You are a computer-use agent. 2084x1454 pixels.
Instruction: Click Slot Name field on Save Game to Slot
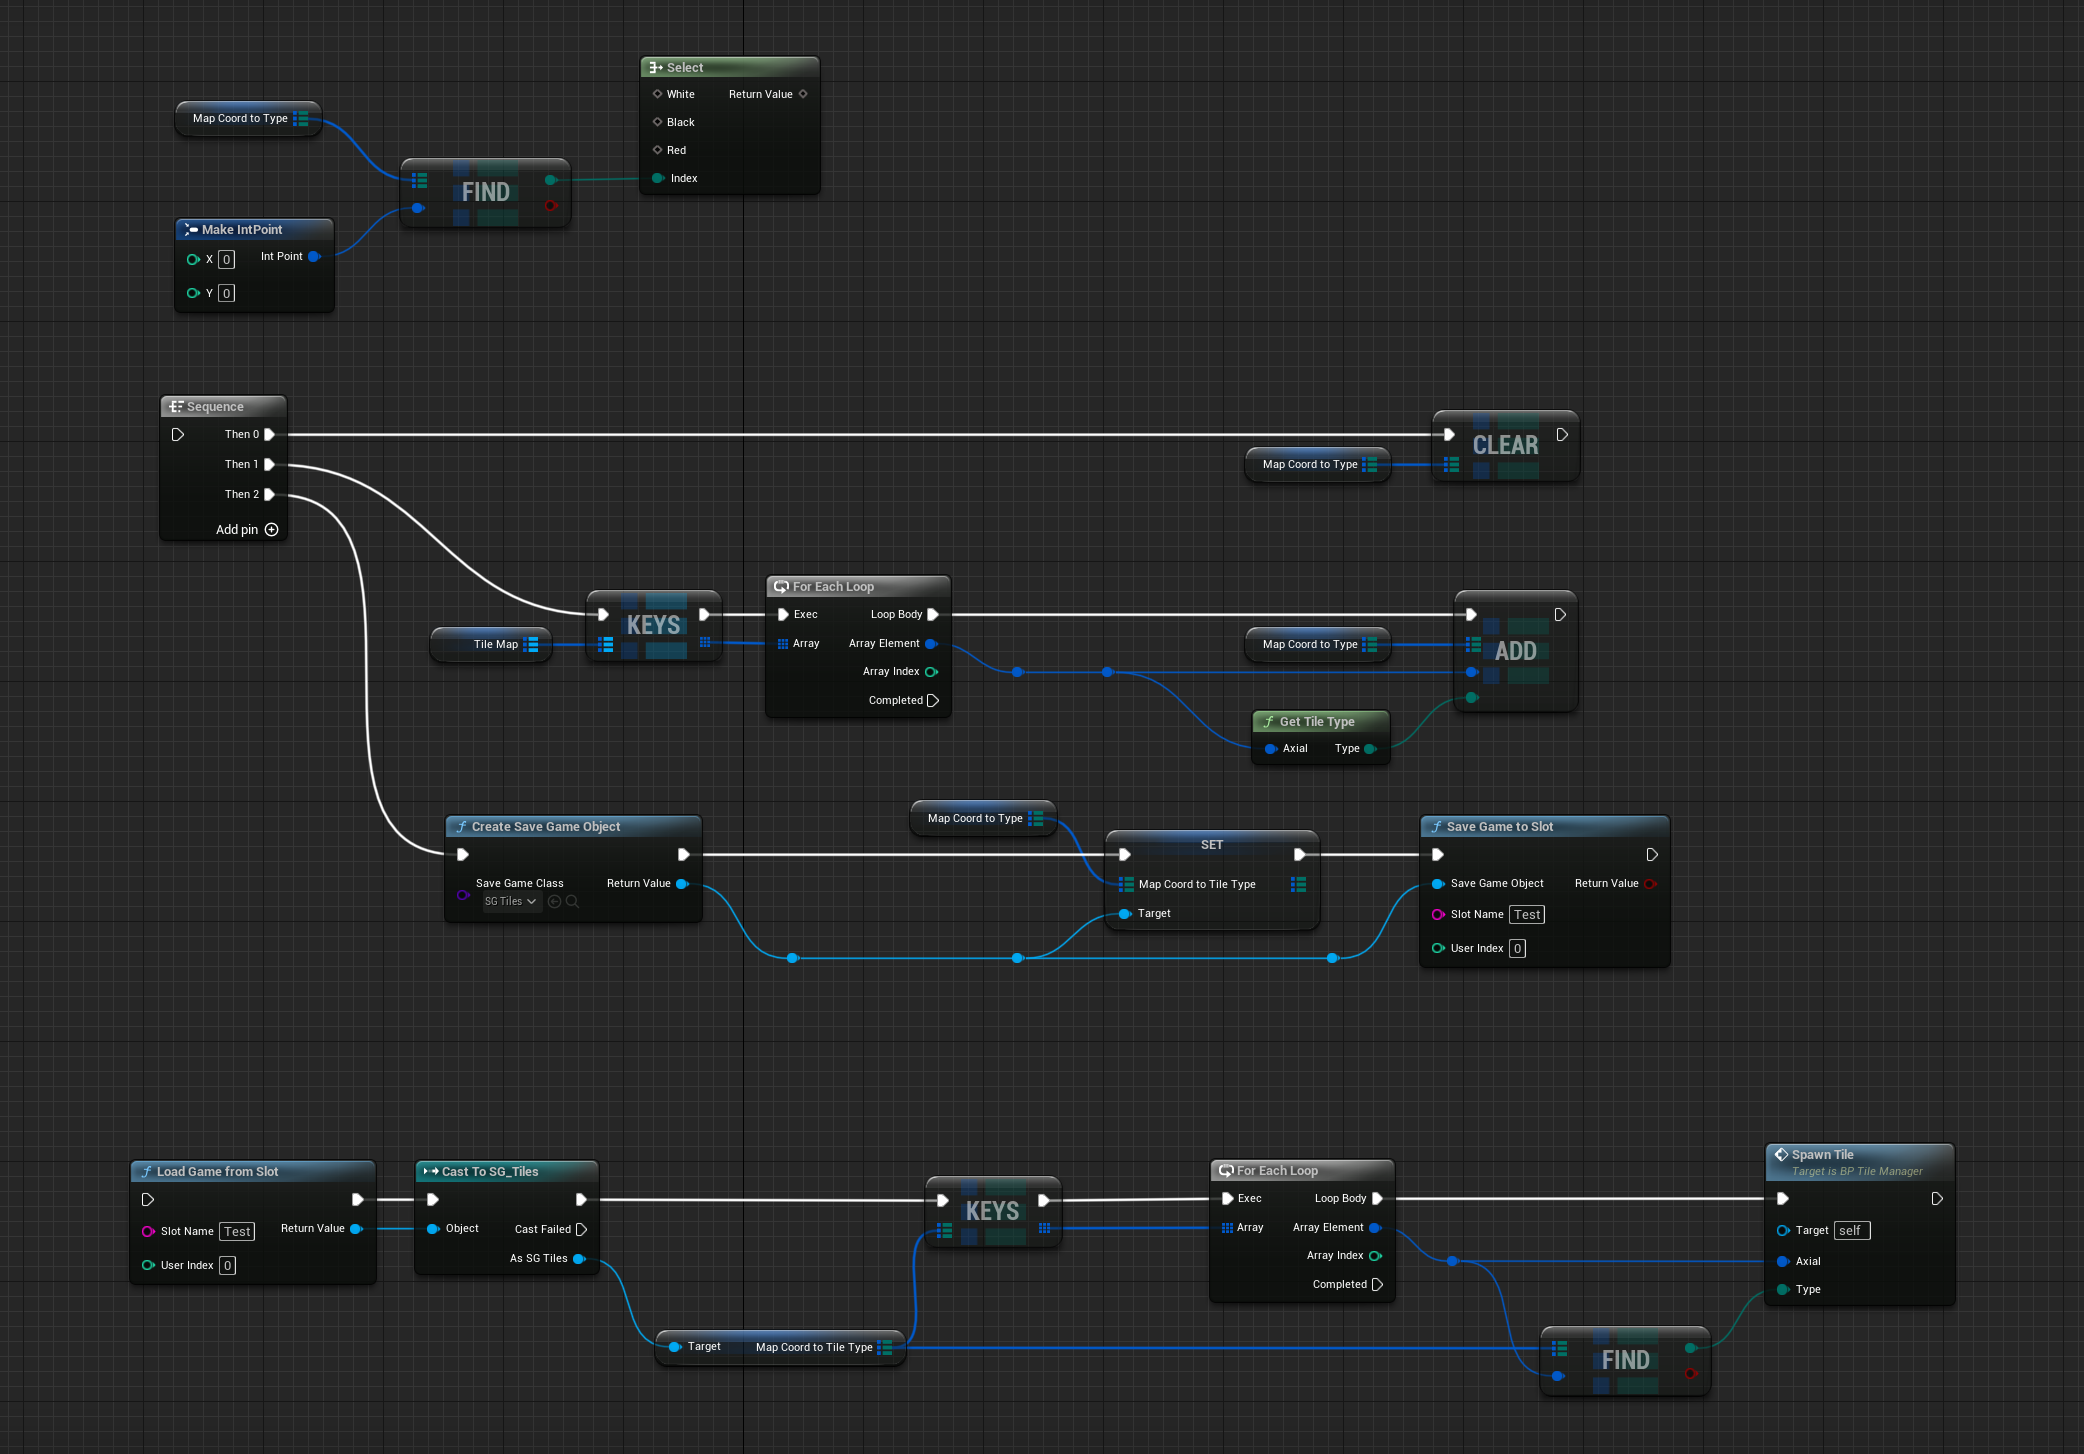click(1527, 914)
